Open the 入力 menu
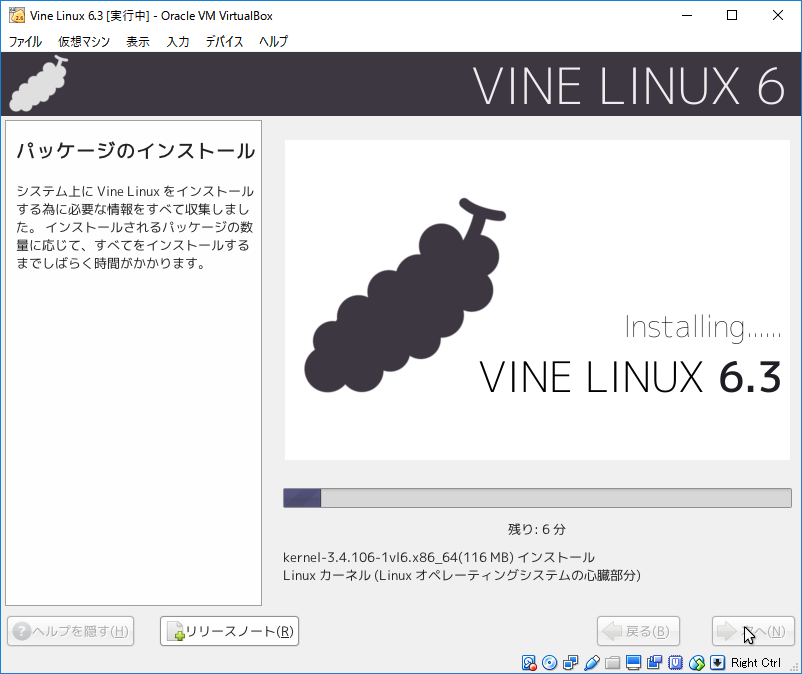Screen dimensions: 802x674 point(177,41)
